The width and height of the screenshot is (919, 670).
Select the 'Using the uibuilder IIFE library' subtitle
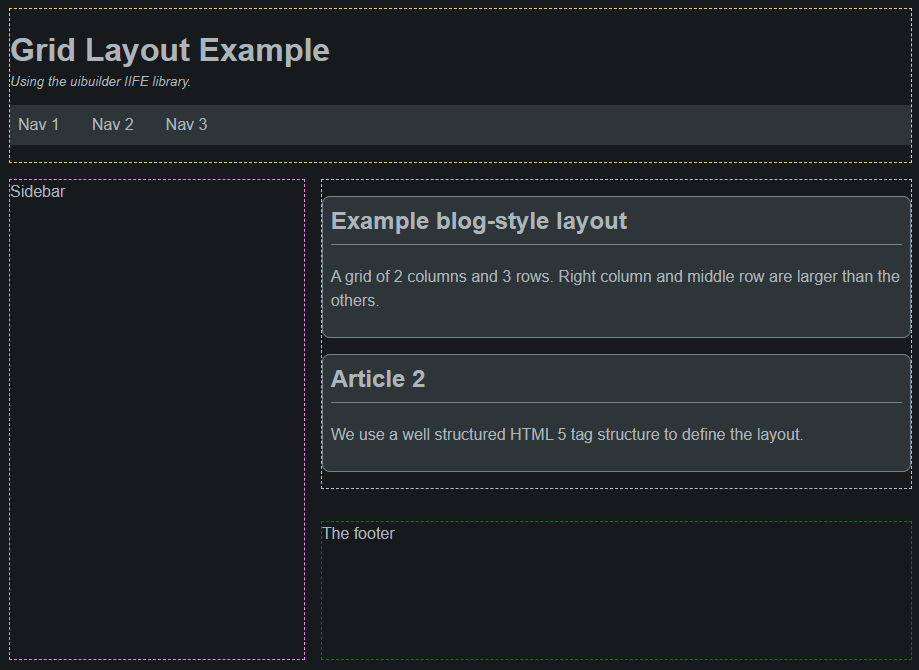pos(99,81)
